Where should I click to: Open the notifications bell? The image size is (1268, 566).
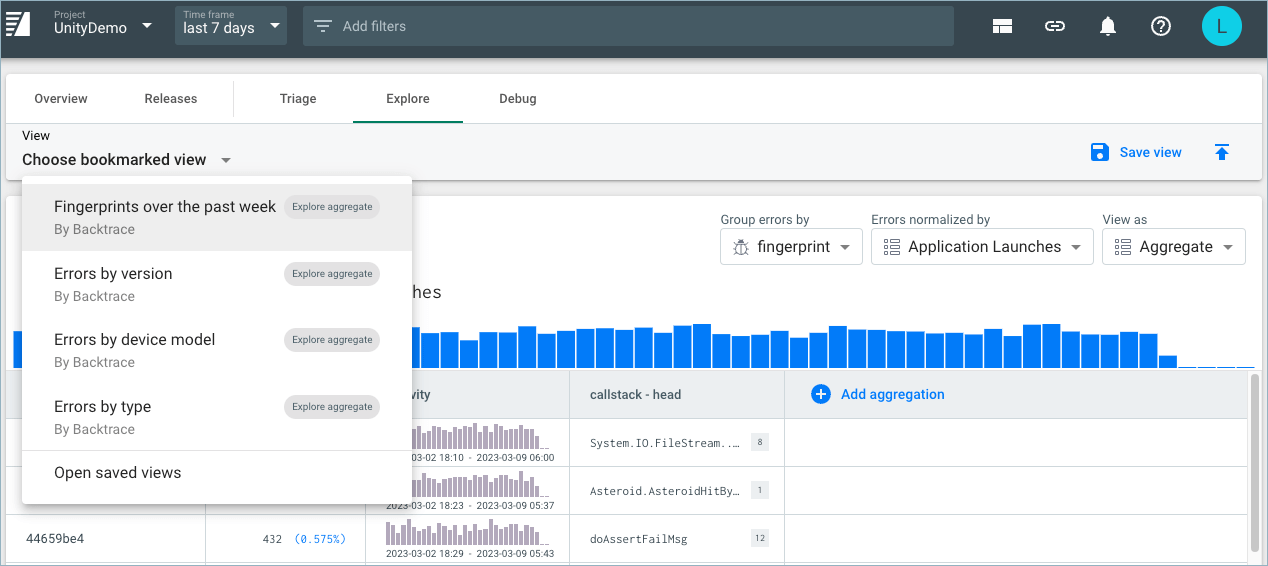coord(1108,27)
